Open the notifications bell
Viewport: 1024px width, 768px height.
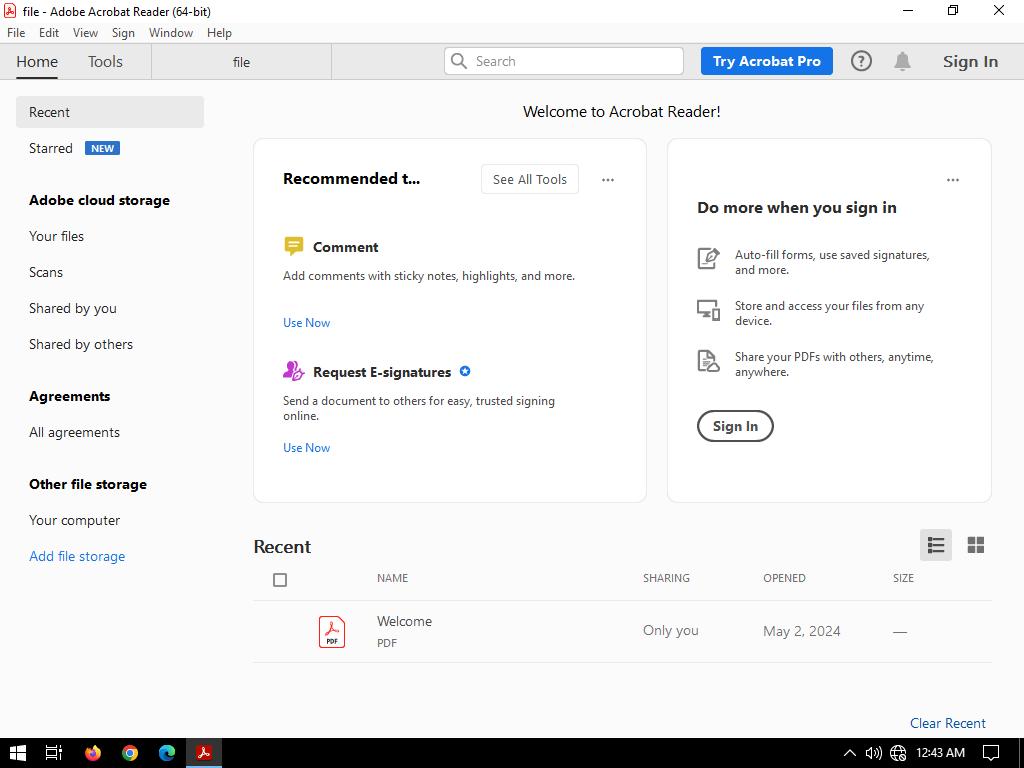tap(902, 61)
